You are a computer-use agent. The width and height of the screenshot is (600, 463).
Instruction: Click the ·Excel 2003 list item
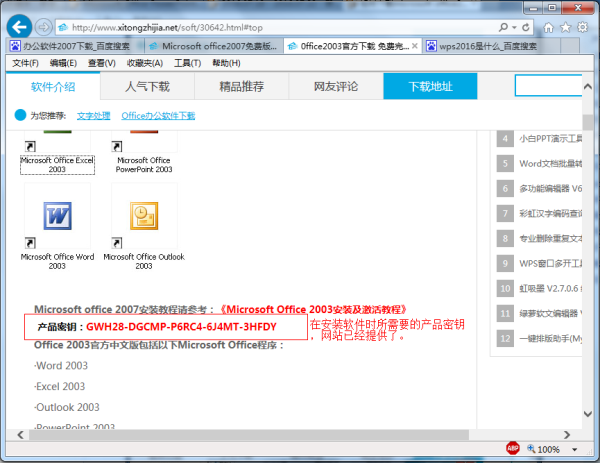59,386
